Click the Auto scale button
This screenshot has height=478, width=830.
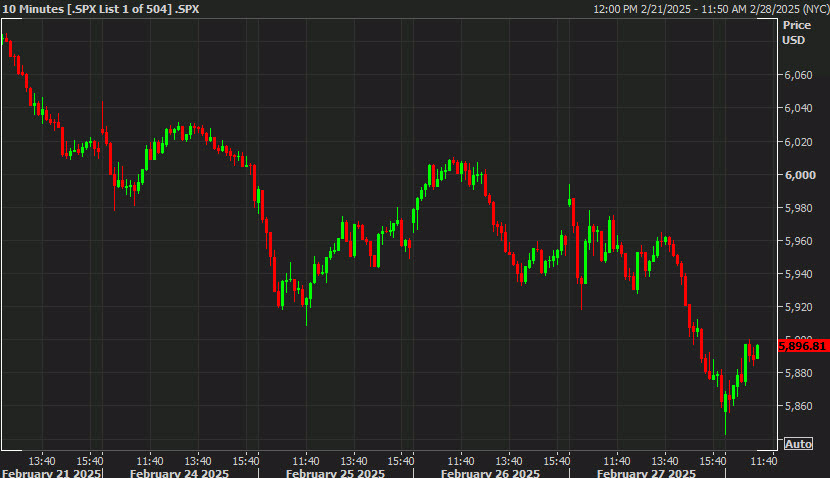click(x=798, y=444)
